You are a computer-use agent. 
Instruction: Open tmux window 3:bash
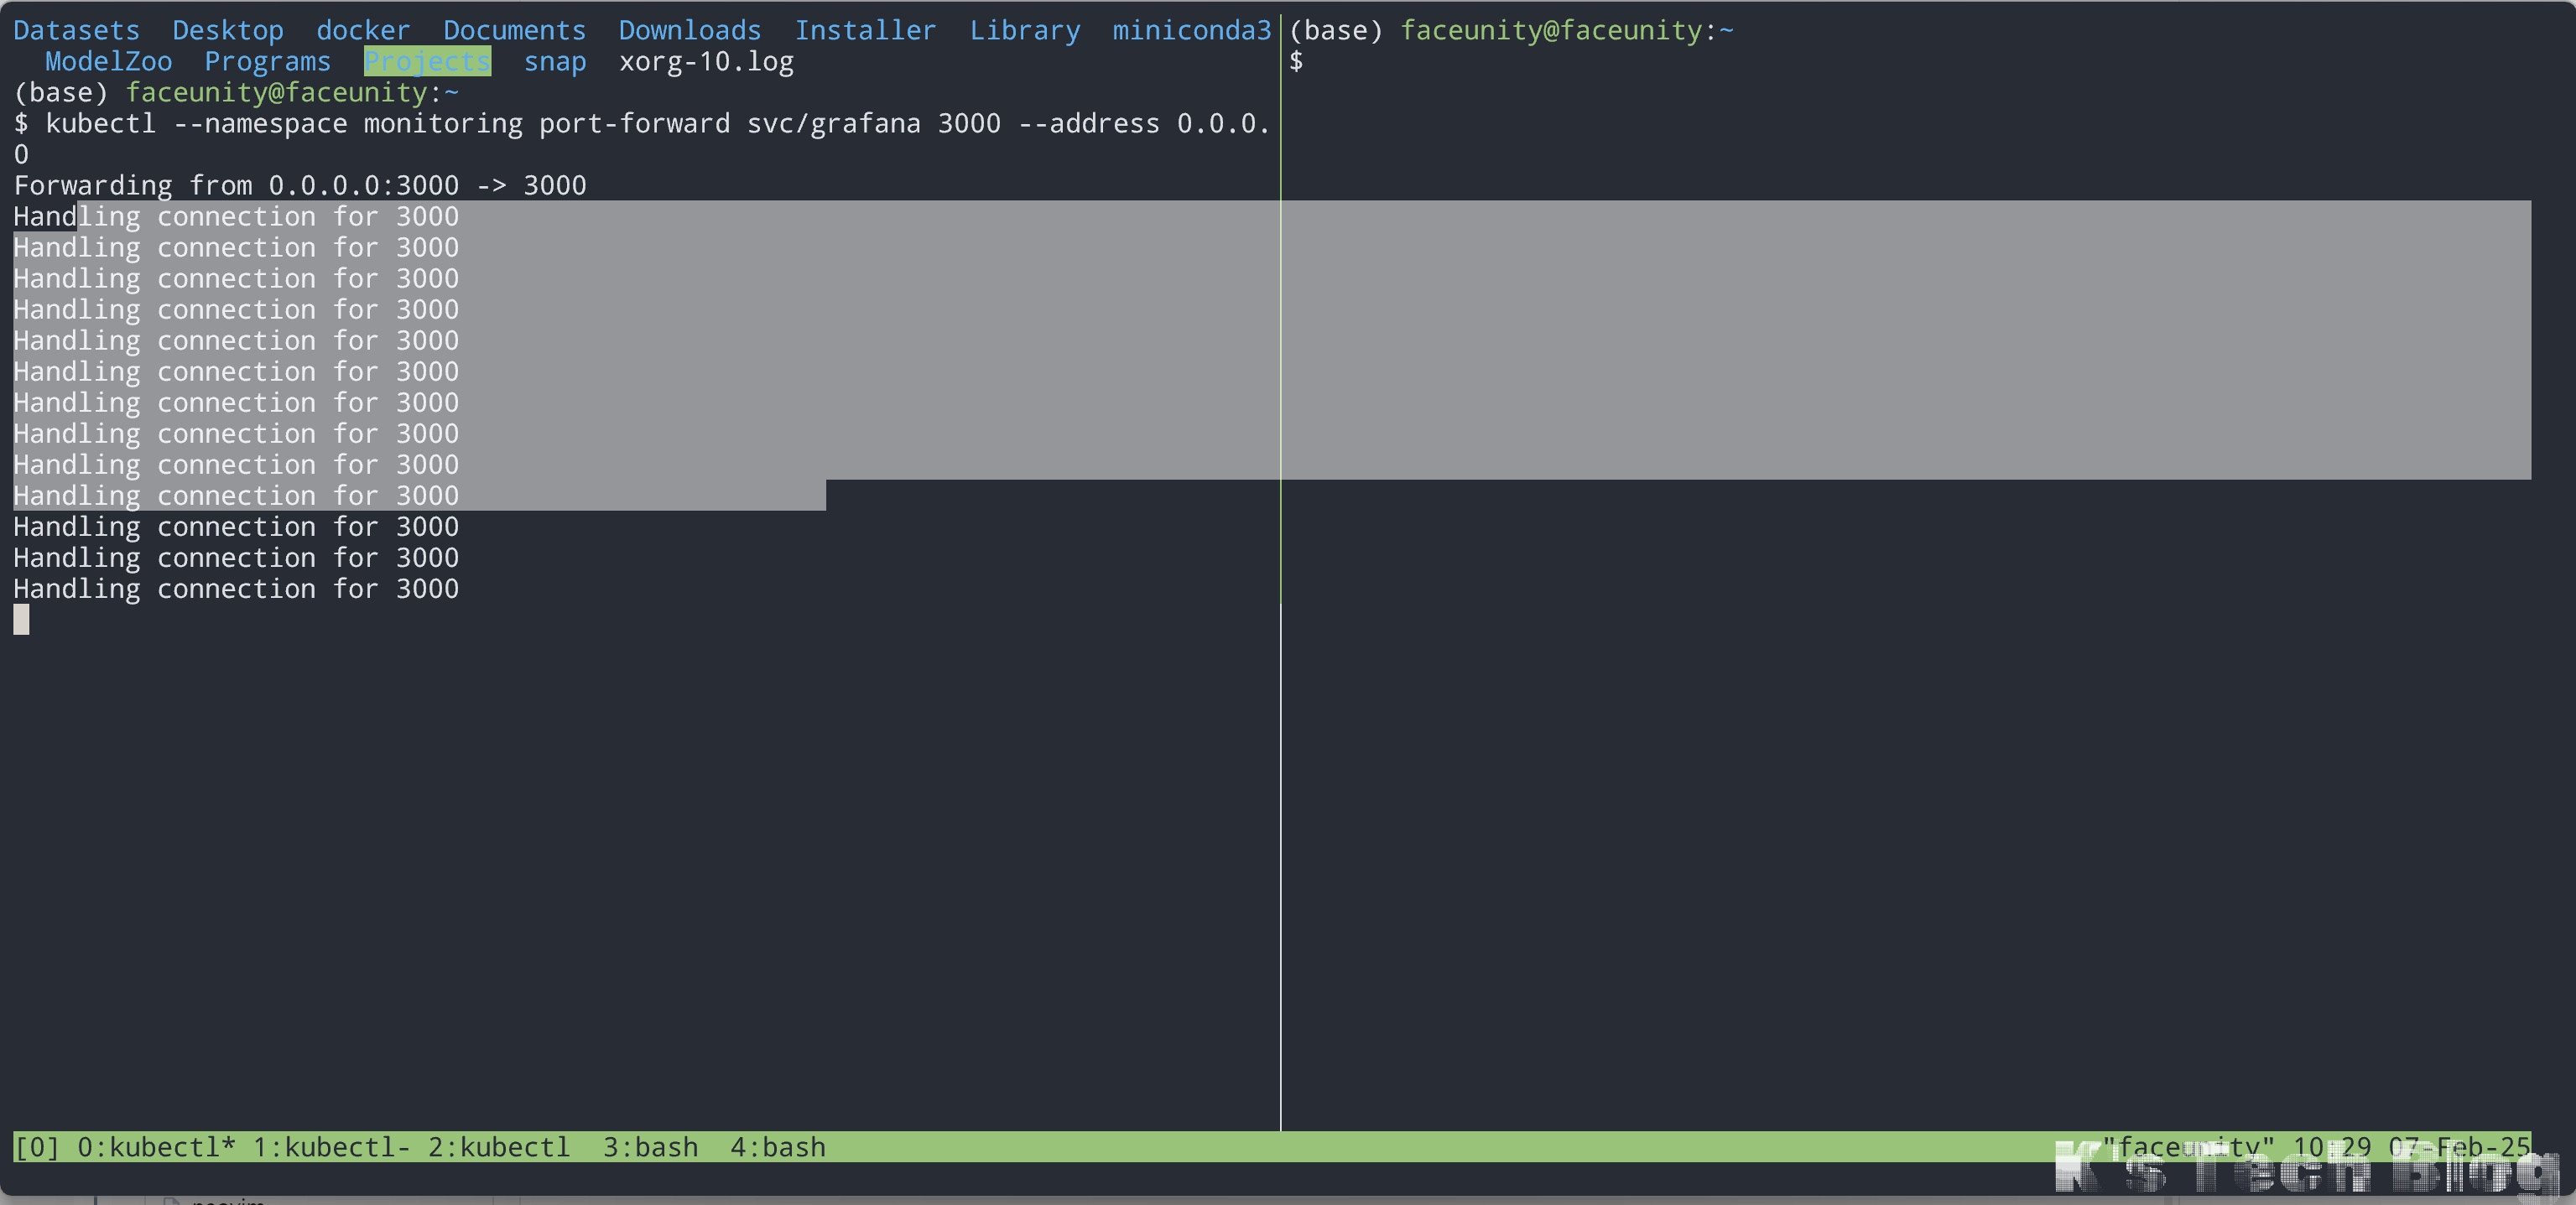pos(650,1147)
